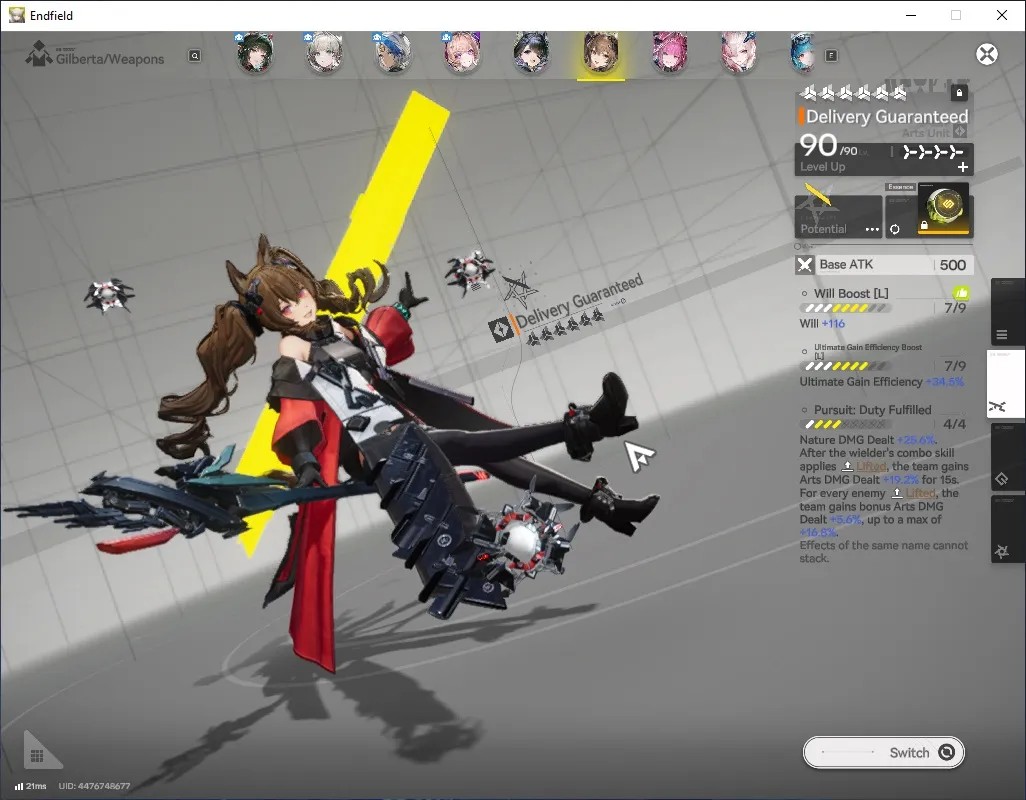Click the essence swap refresh icon
Viewport: 1026px width, 800px height.
894,230
